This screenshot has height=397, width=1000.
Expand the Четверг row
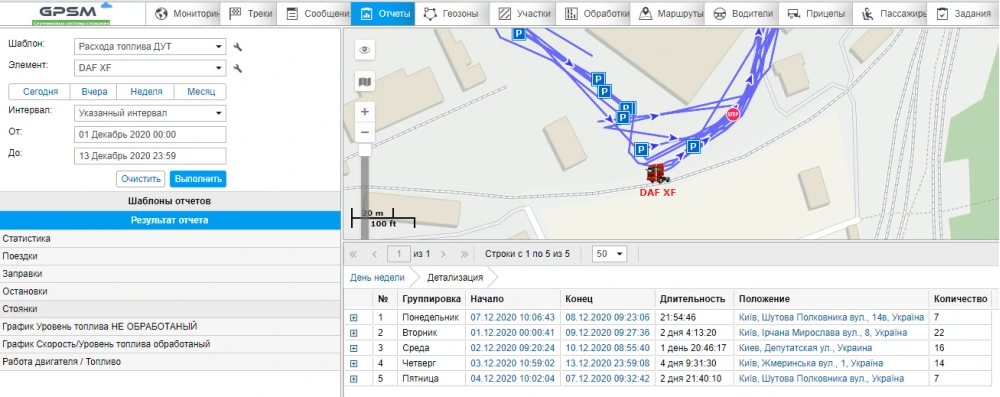point(353,364)
